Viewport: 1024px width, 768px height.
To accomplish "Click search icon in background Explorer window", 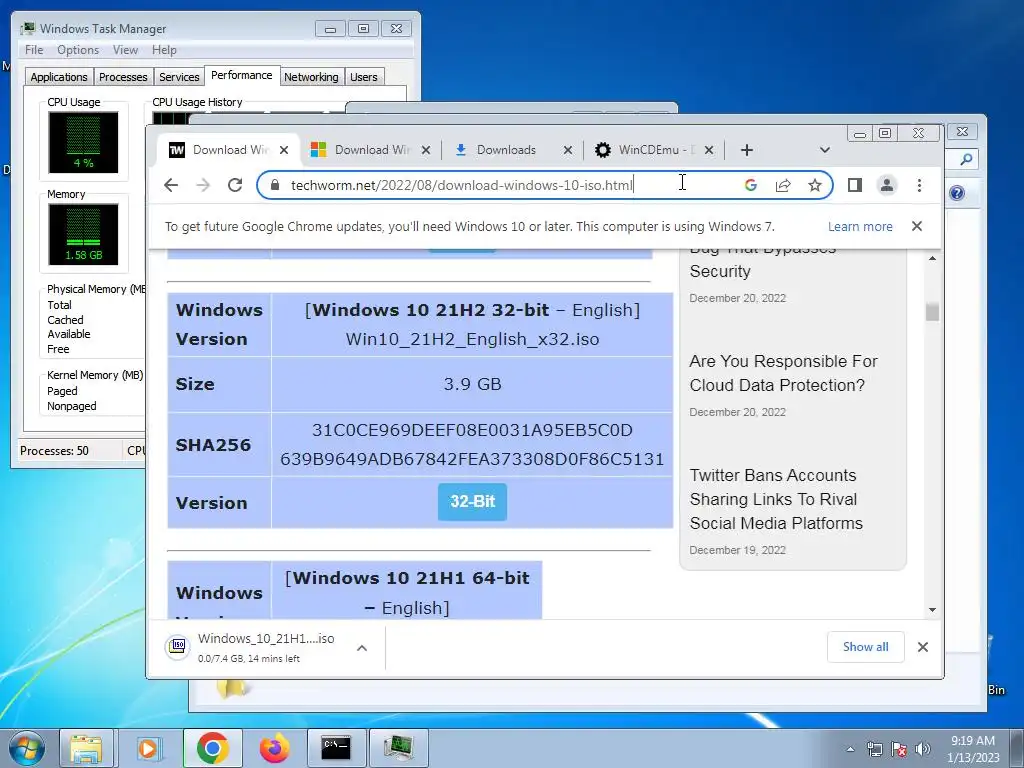I will 966,159.
